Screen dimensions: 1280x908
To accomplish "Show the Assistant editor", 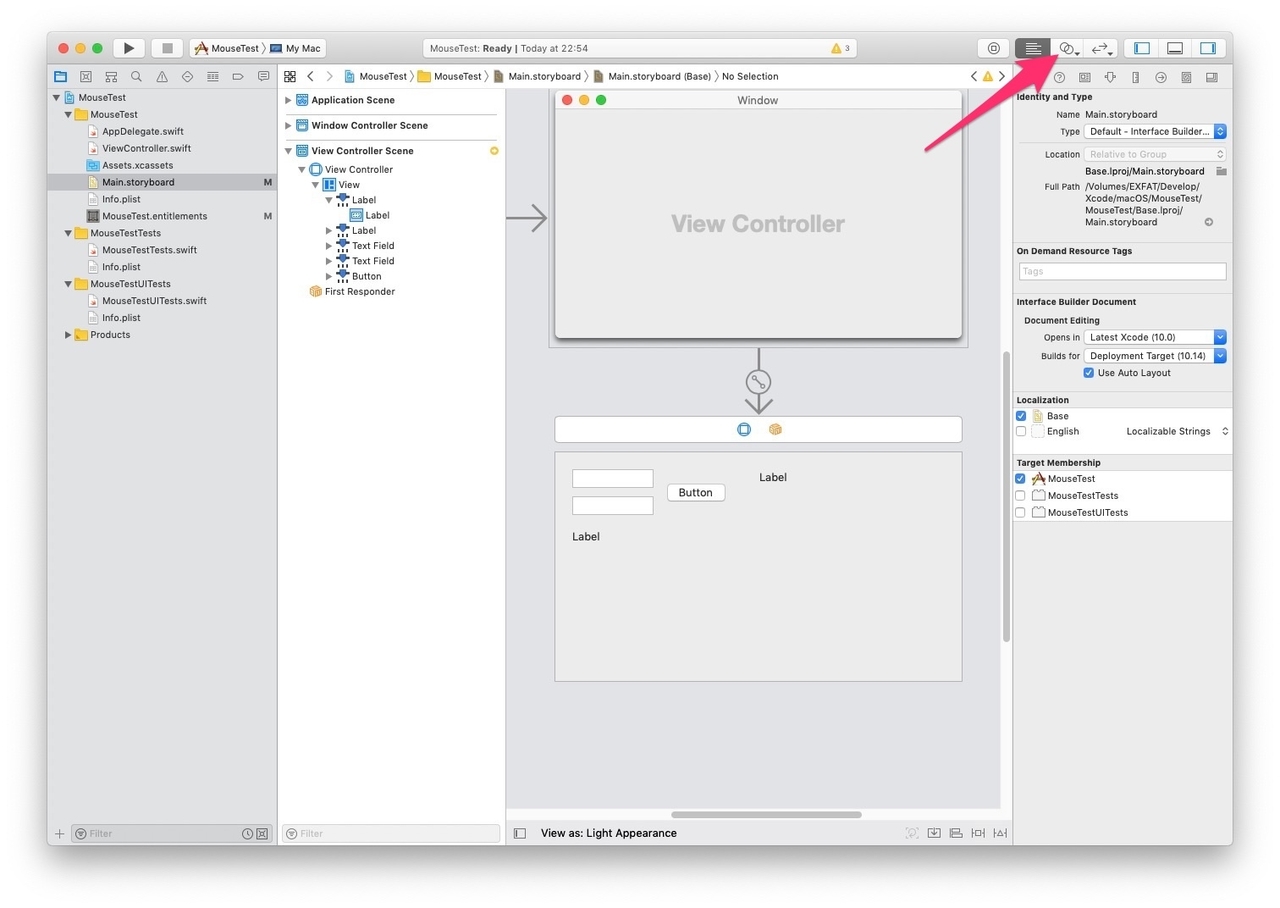I will point(1067,48).
